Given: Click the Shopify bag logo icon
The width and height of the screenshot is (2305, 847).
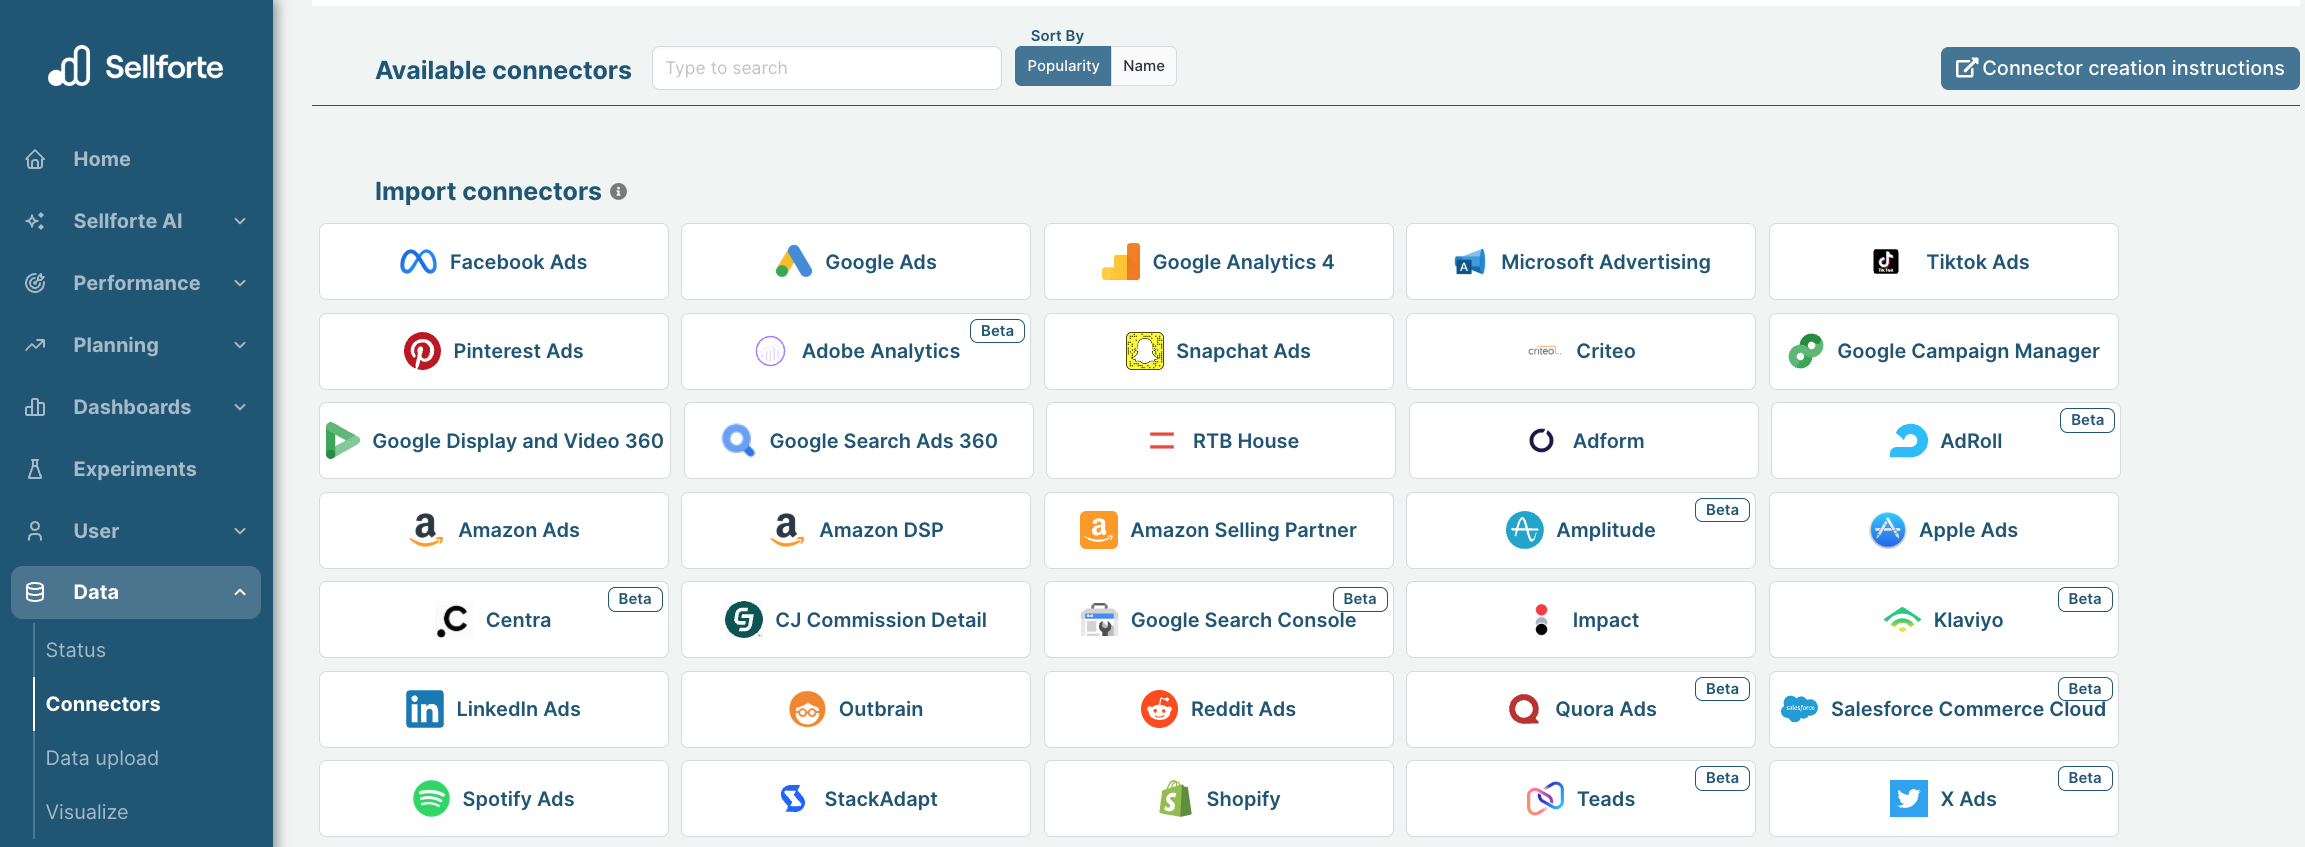Looking at the screenshot, I should click(1175, 799).
